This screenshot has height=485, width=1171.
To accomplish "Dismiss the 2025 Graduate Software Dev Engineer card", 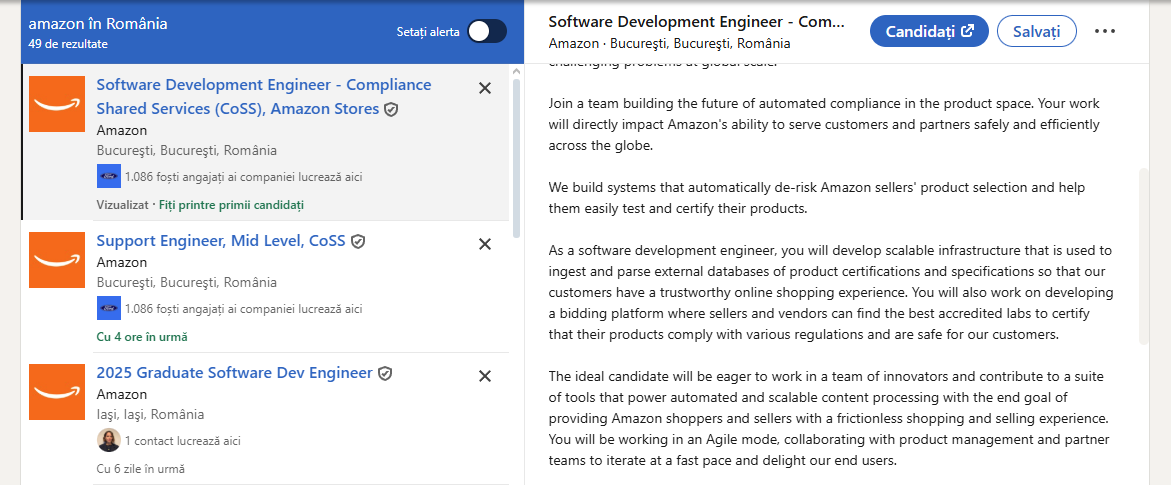I will click(485, 376).
